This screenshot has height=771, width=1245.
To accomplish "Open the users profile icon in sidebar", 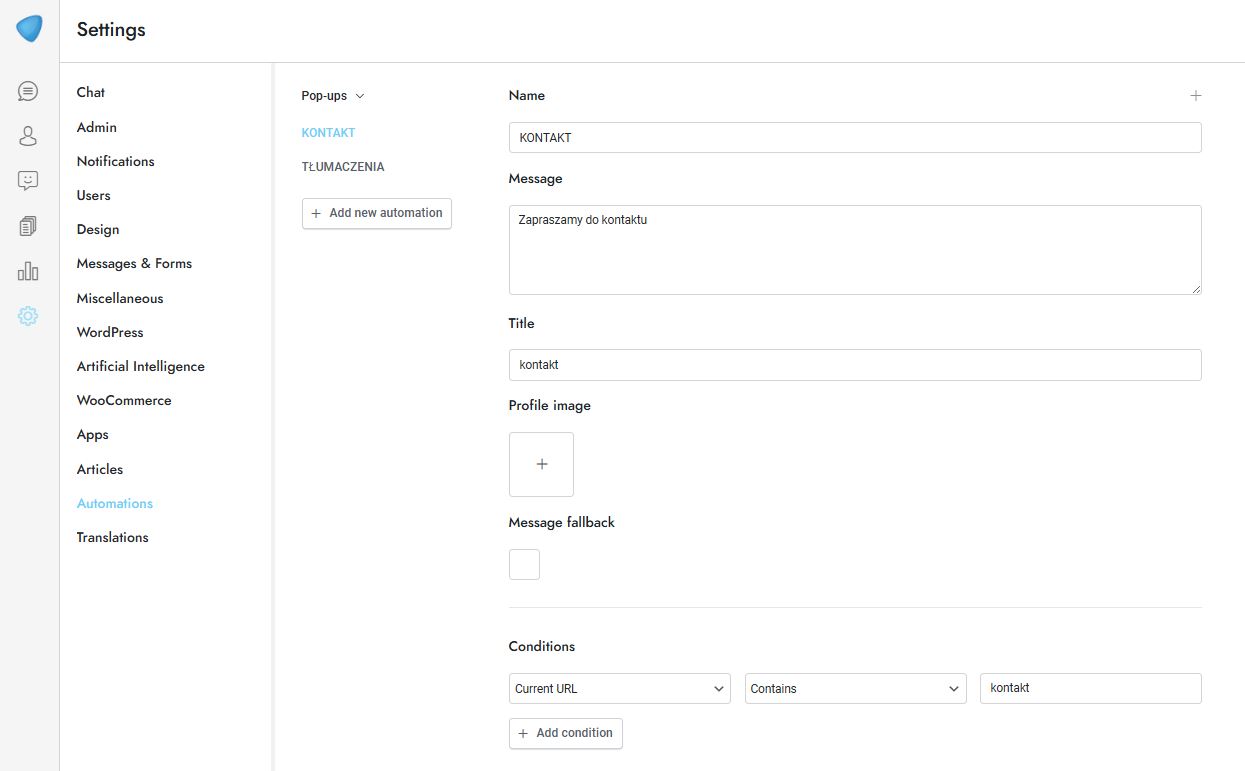I will (28, 136).
